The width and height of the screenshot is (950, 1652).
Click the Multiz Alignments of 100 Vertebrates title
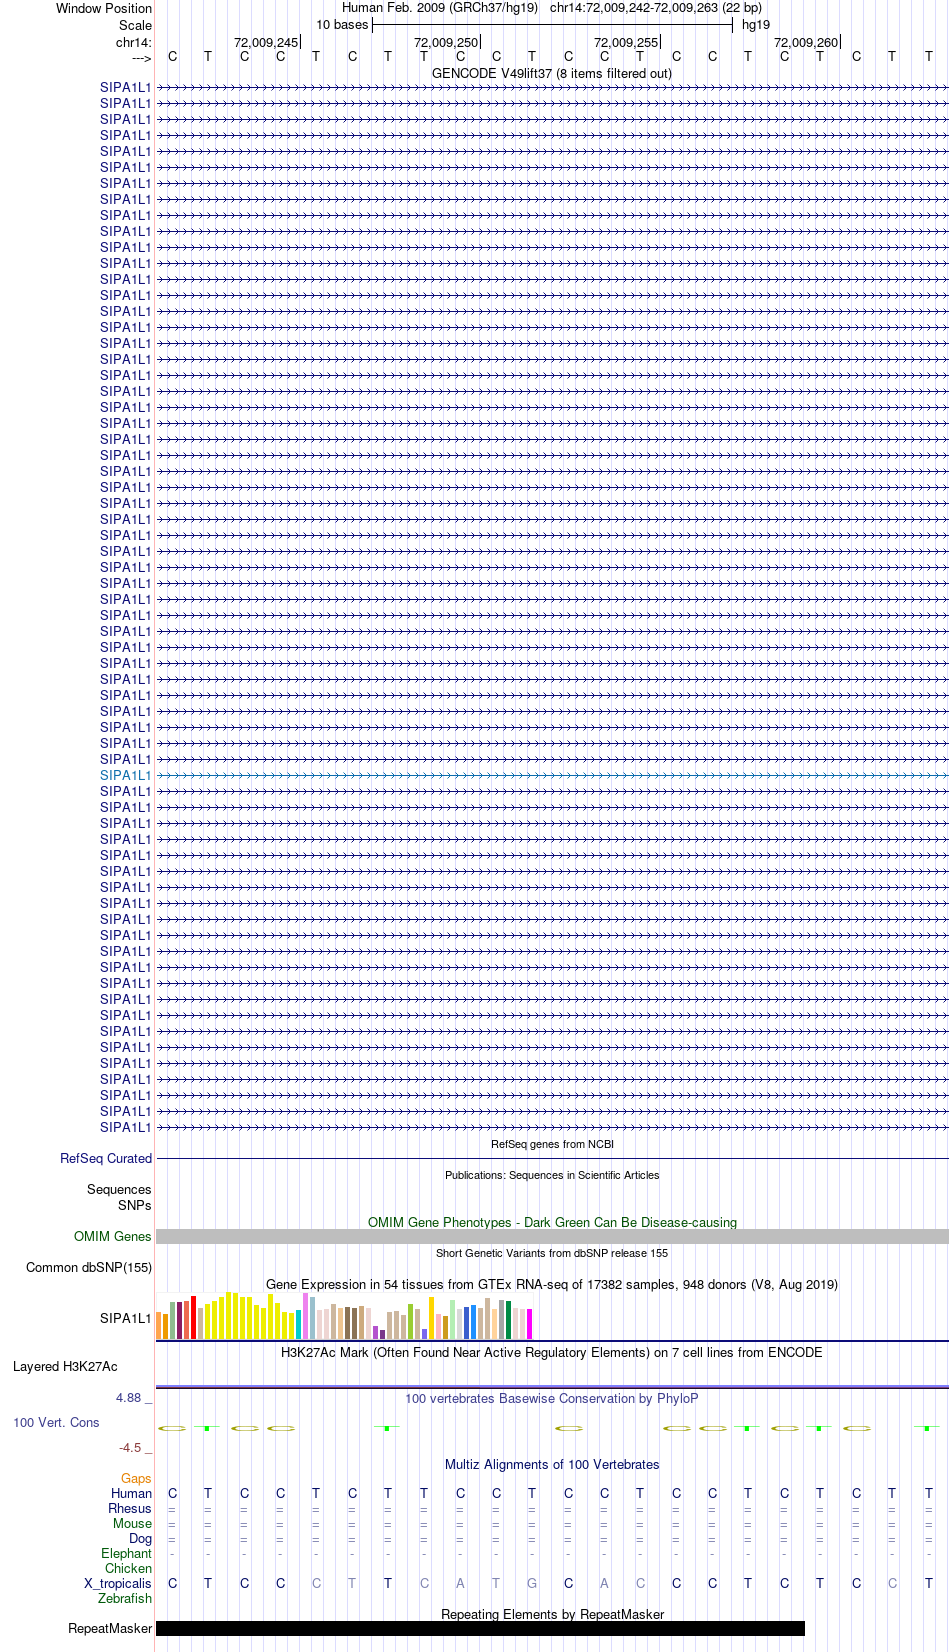552,1464
